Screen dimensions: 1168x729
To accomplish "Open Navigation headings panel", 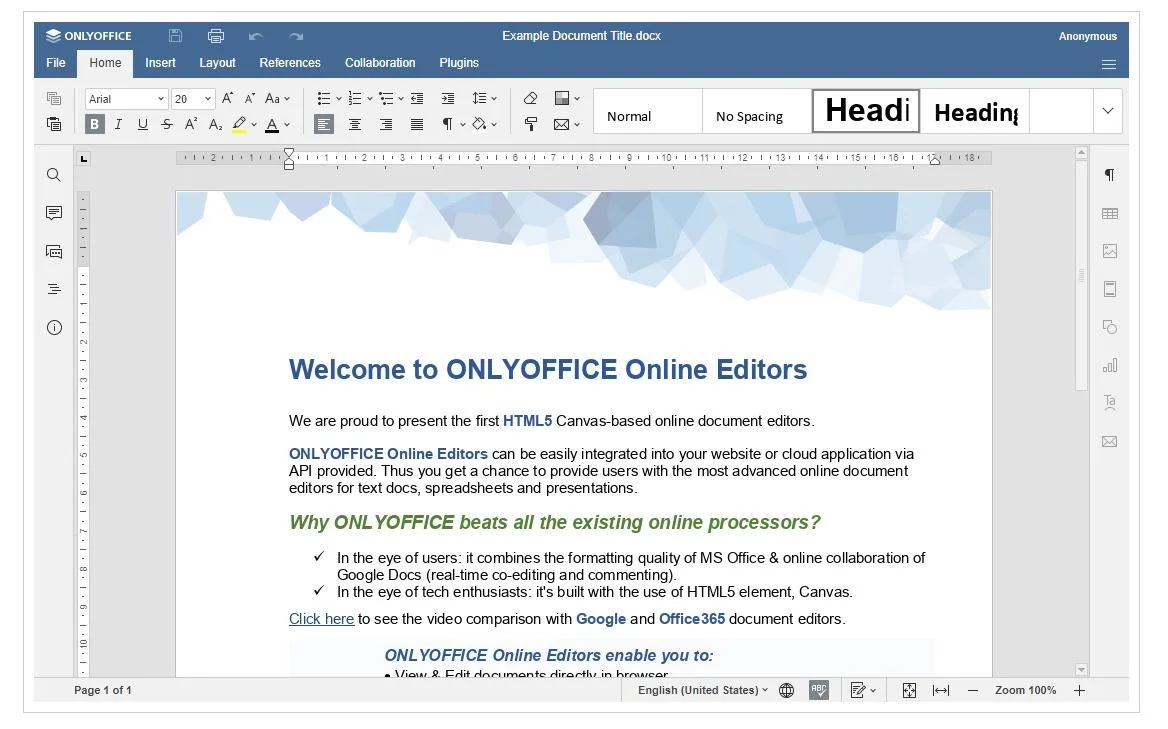I will (54, 289).
